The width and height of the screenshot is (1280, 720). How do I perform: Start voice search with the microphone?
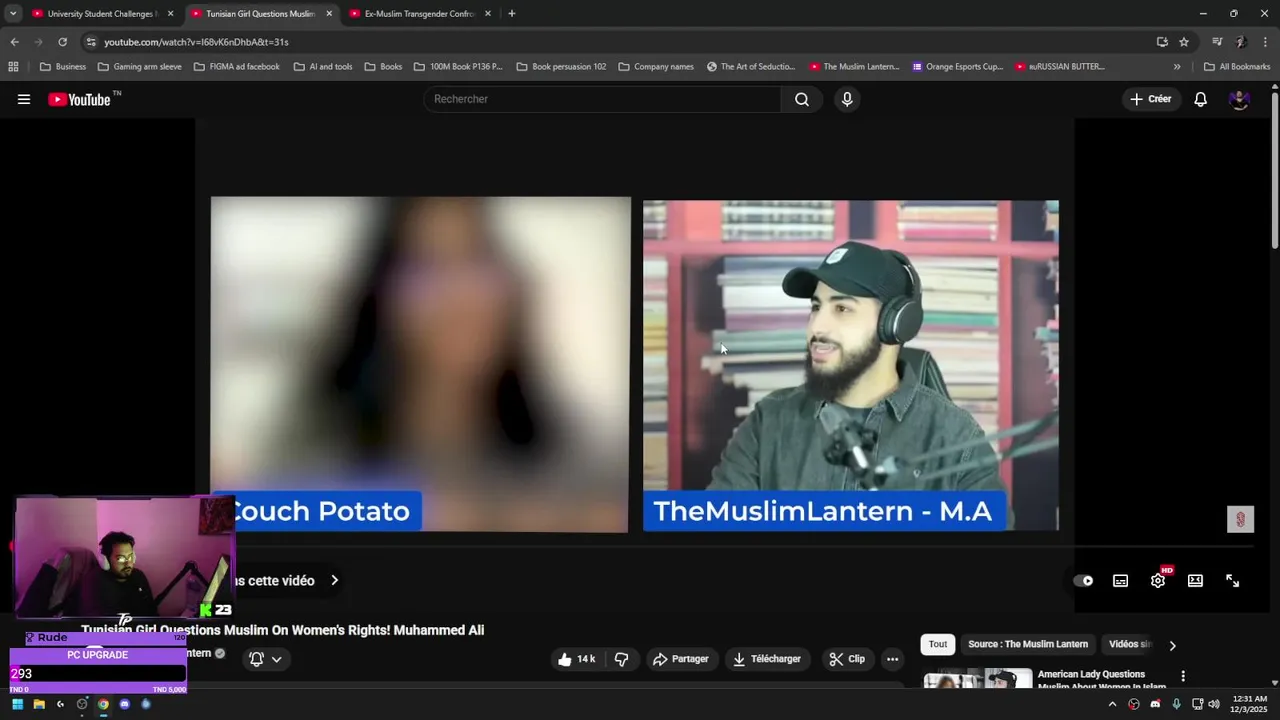[847, 99]
